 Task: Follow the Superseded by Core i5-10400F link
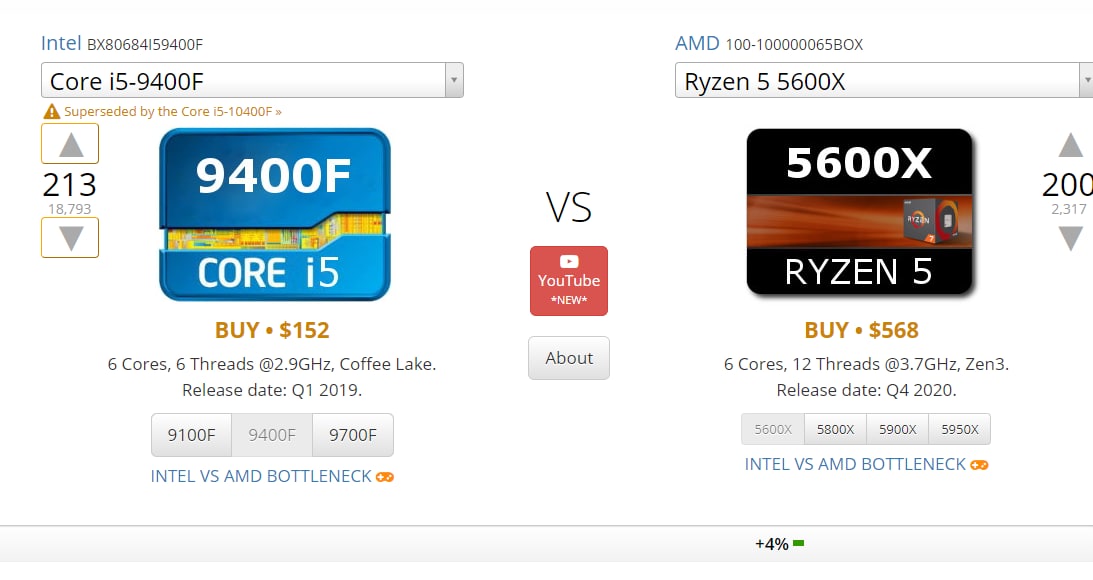tap(173, 112)
